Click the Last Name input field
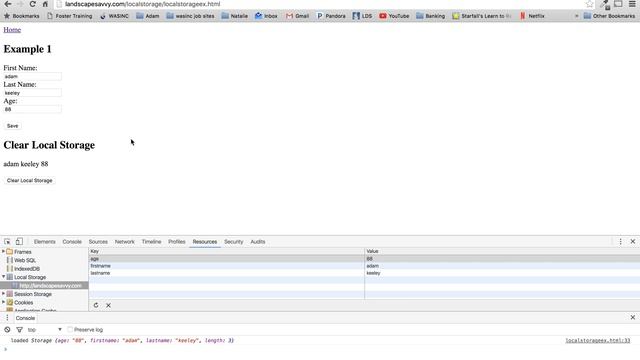This screenshot has width=640, height=360. click(33, 93)
